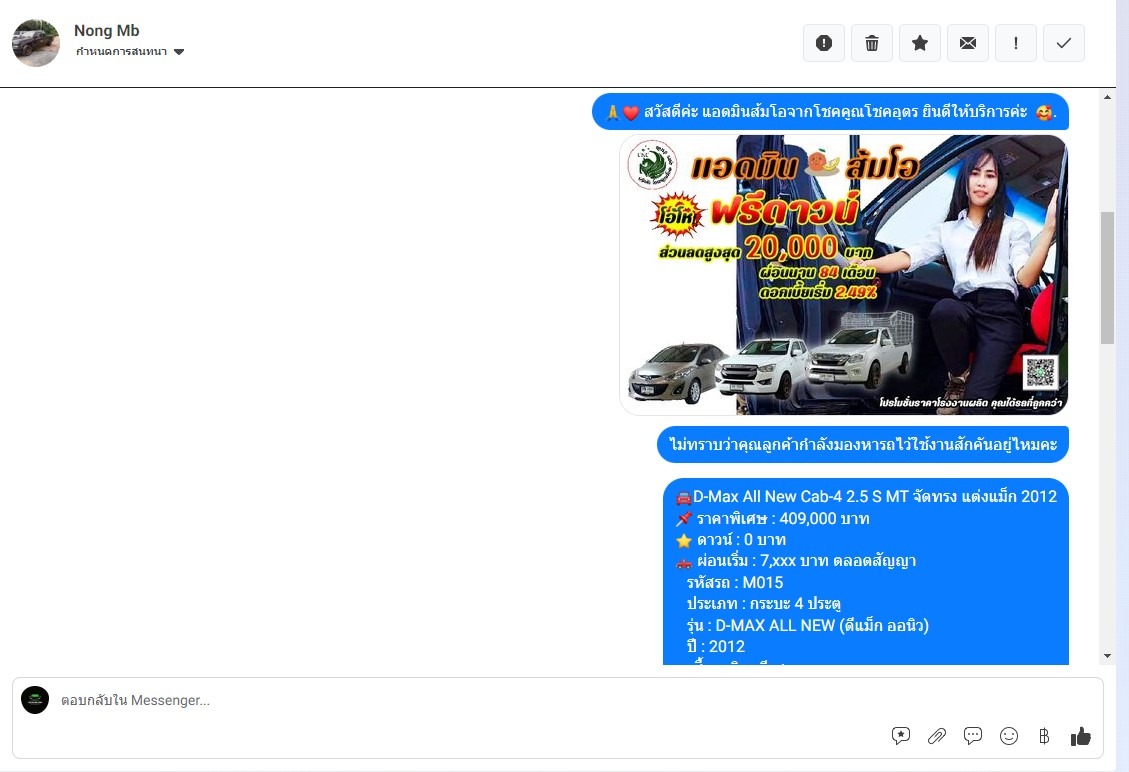Open Nong Mb's profile picture
This screenshot has width=1129, height=772.
[x=36, y=43]
